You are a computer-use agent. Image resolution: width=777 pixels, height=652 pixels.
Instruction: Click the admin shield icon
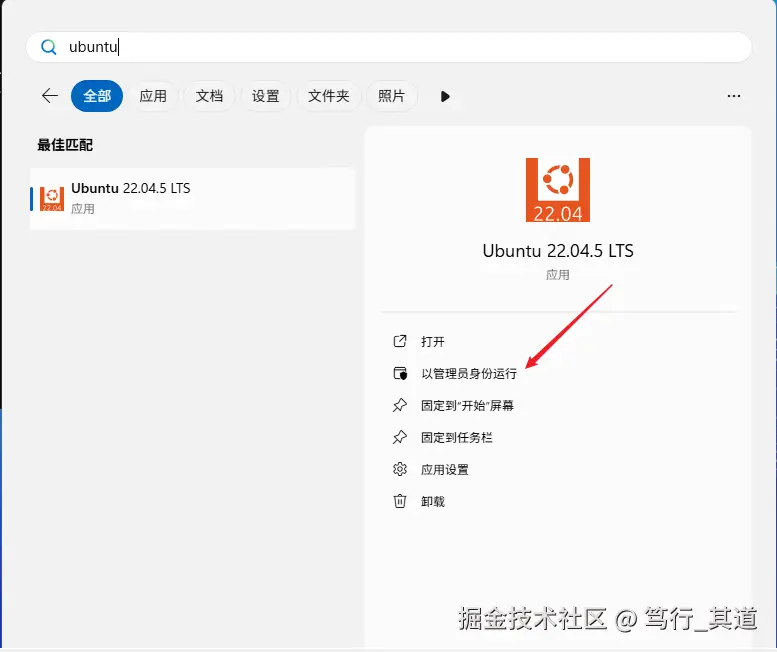[400, 373]
